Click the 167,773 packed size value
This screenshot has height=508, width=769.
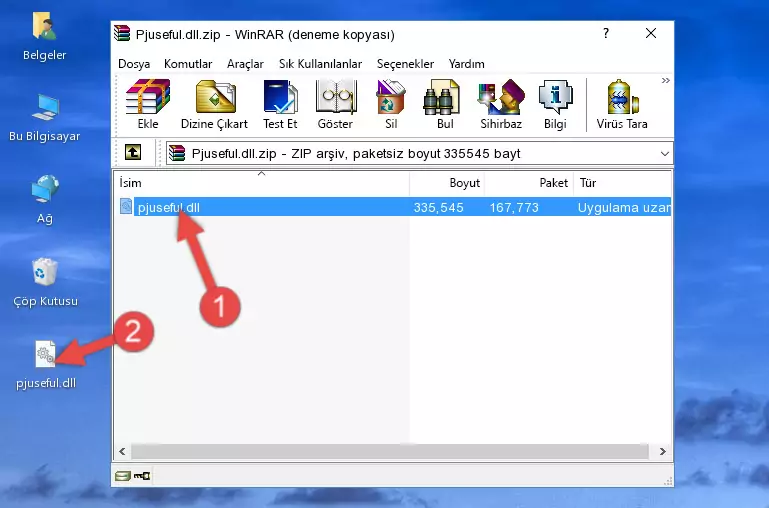pyautogui.click(x=514, y=207)
